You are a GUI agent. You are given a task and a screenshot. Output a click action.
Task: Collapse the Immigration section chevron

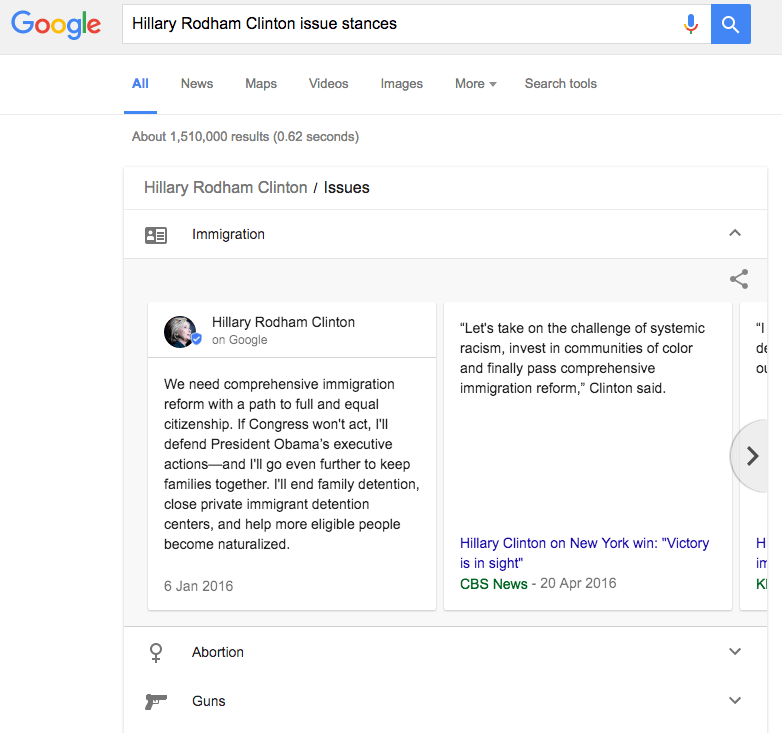[735, 233]
